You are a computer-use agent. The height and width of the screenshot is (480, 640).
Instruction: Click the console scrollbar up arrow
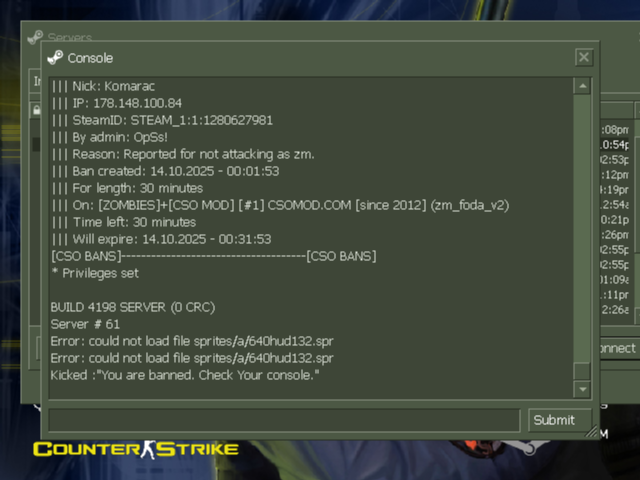click(582, 86)
